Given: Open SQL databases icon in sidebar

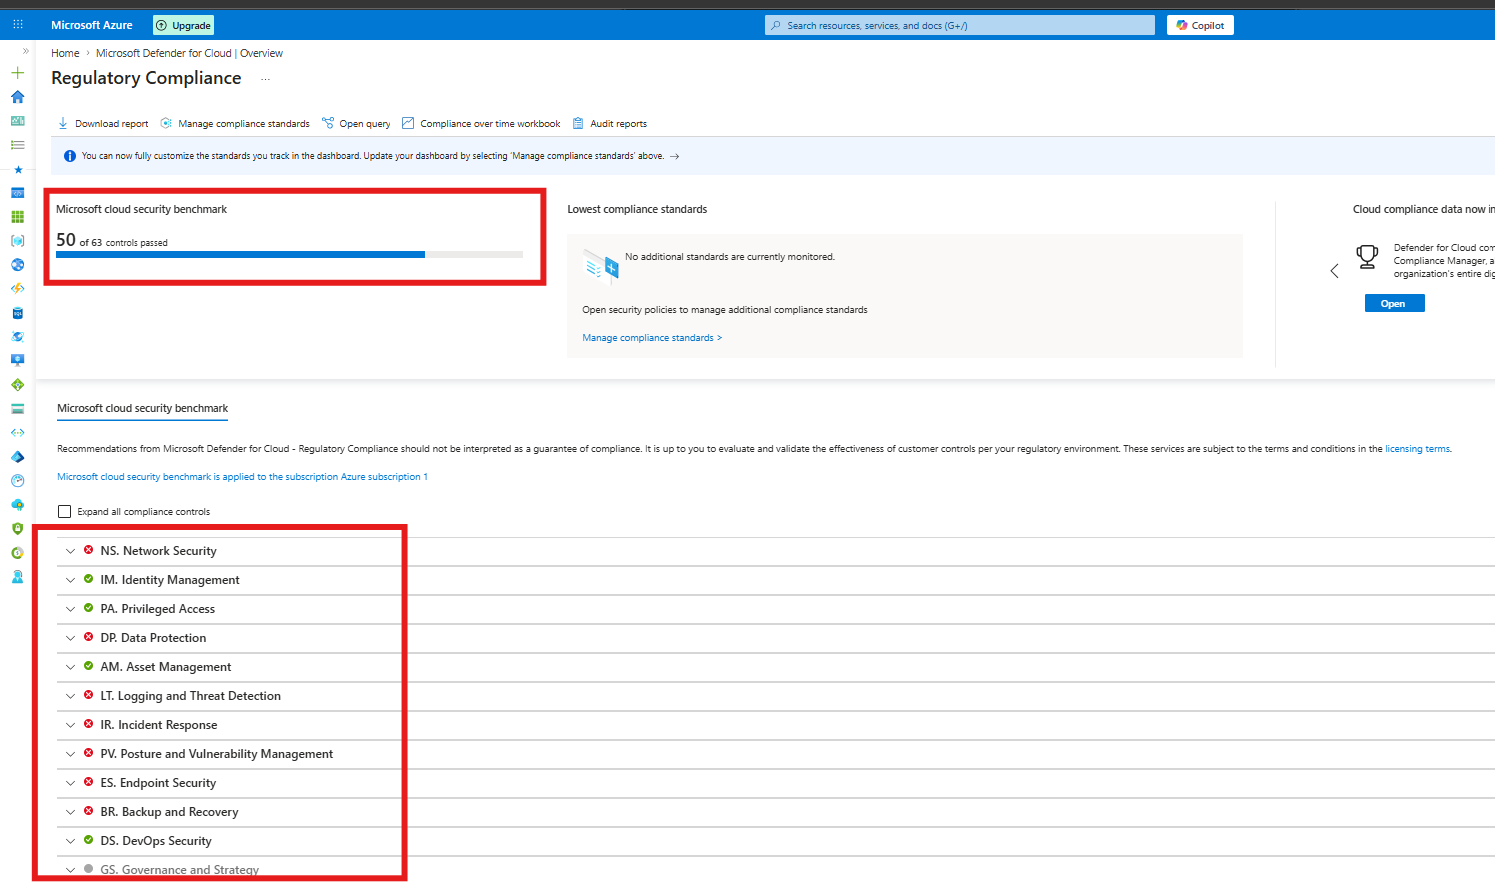Looking at the screenshot, I should tap(17, 313).
